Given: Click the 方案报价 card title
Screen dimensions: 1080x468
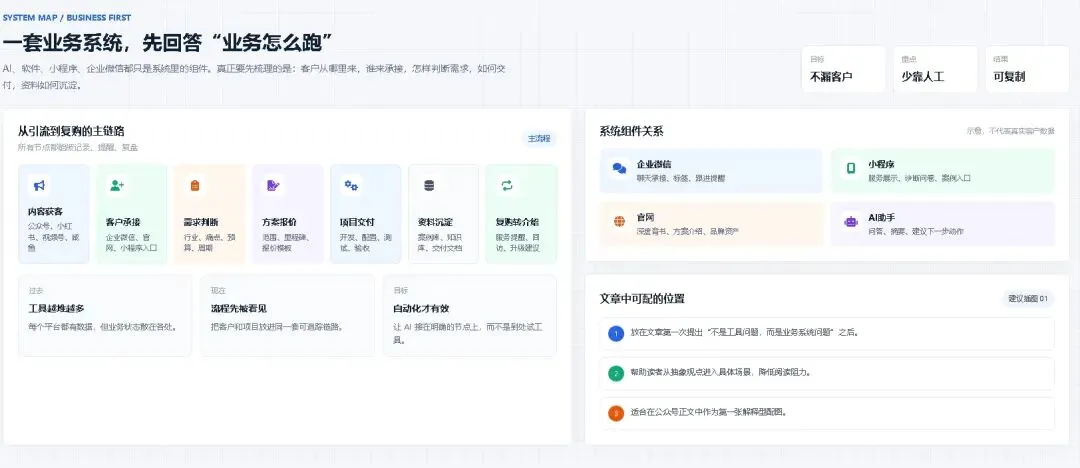Looking at the screenshot, I should 280,223.
